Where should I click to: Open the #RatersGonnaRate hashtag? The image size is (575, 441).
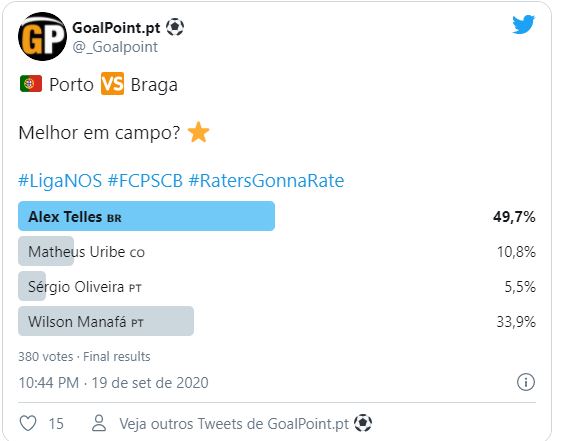coord(266,180)
